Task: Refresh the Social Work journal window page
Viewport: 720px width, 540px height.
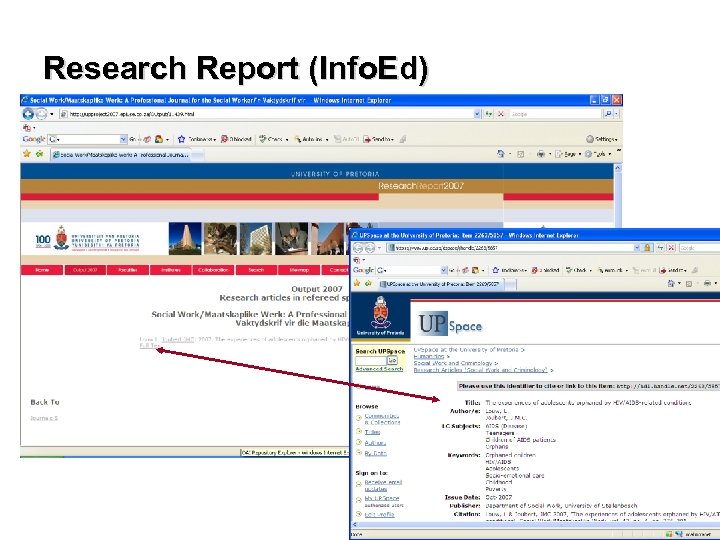Action: coord(489,114)
